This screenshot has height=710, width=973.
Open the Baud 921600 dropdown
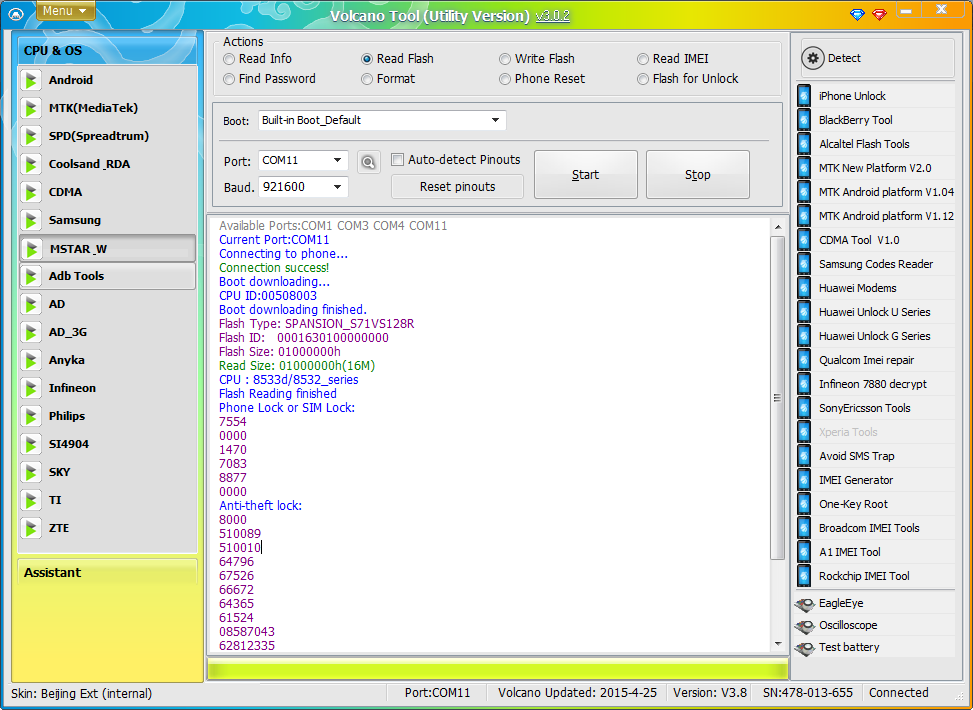click(337, 187)
